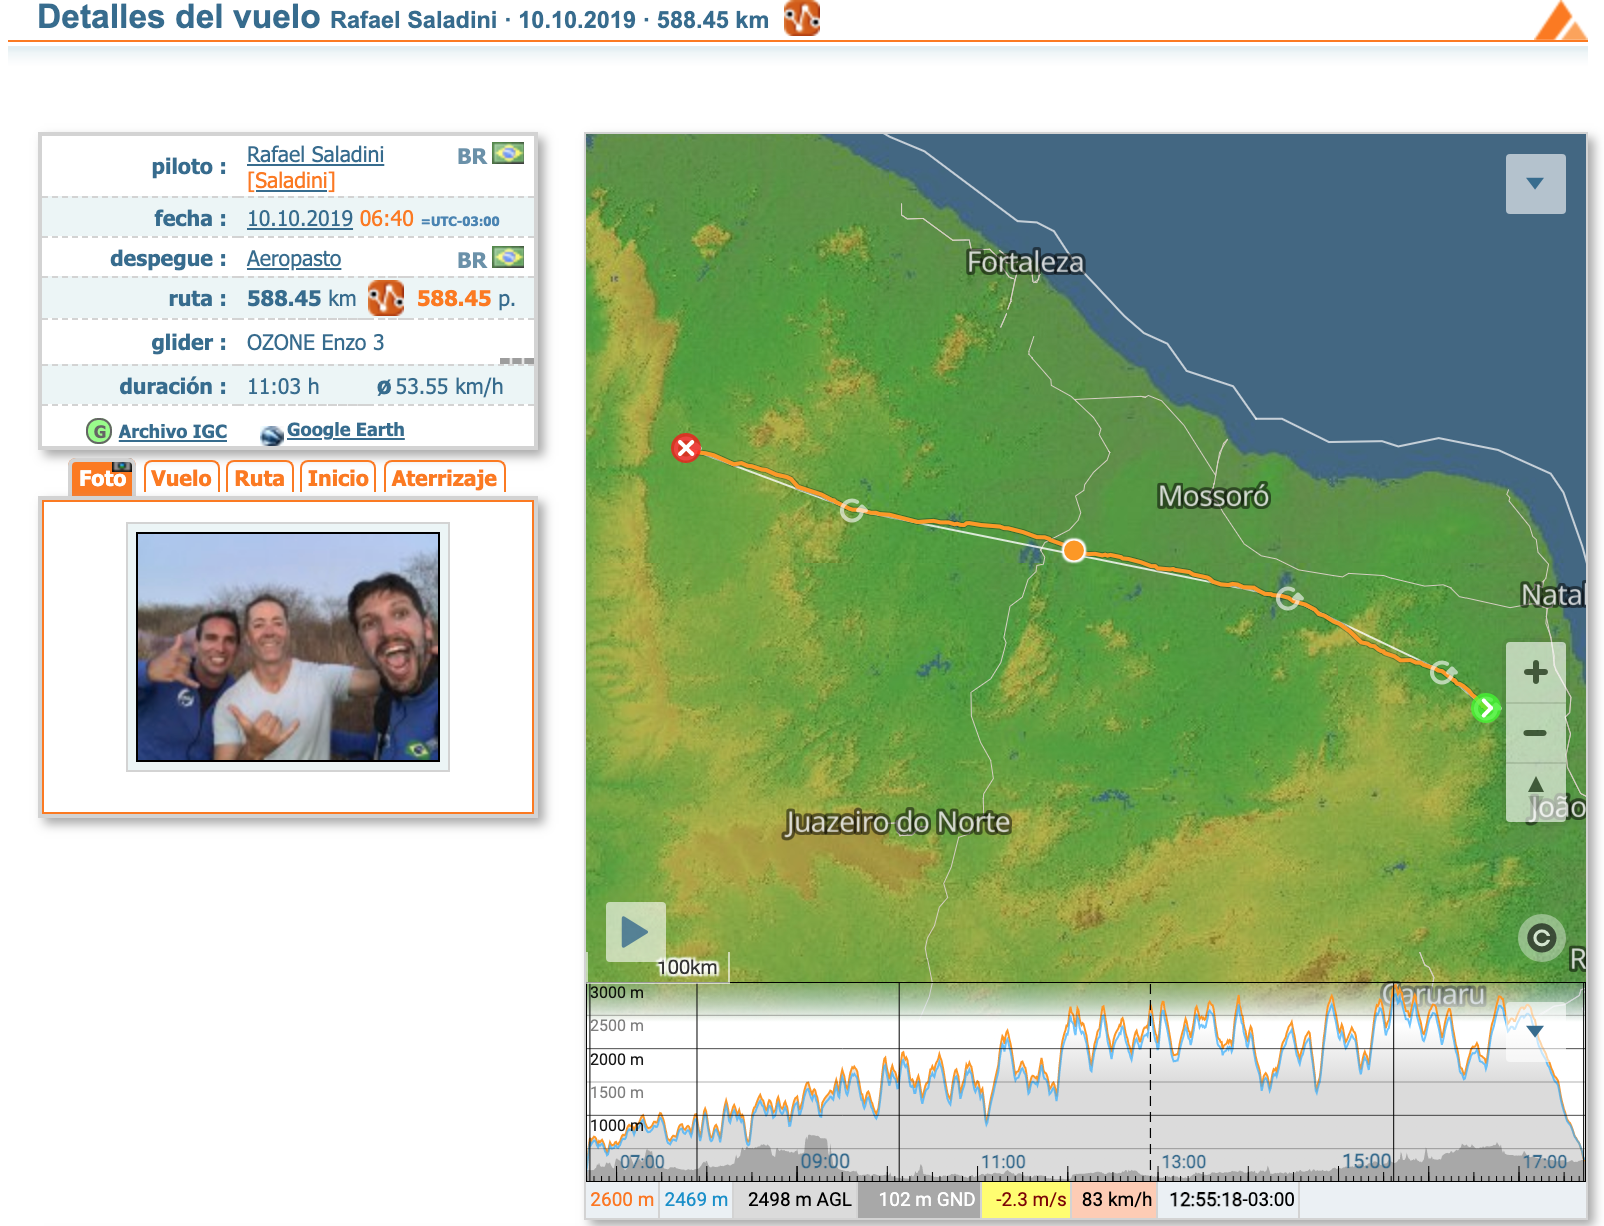Image resolution: width=1604 pixels, height=1226 pixels.
Task: Open the Google Earth link
Action: [x=345, y=430]
